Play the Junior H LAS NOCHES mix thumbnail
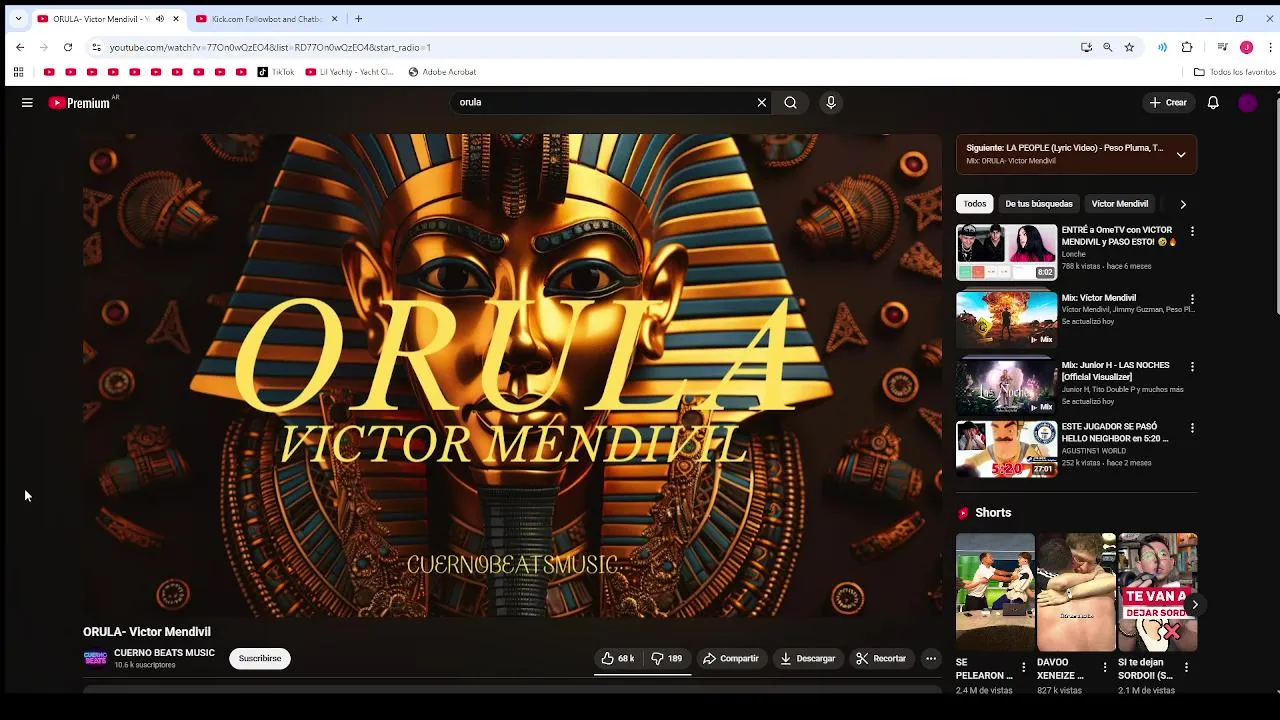This screenshot has height=720, width=1280. point(1006,387)
